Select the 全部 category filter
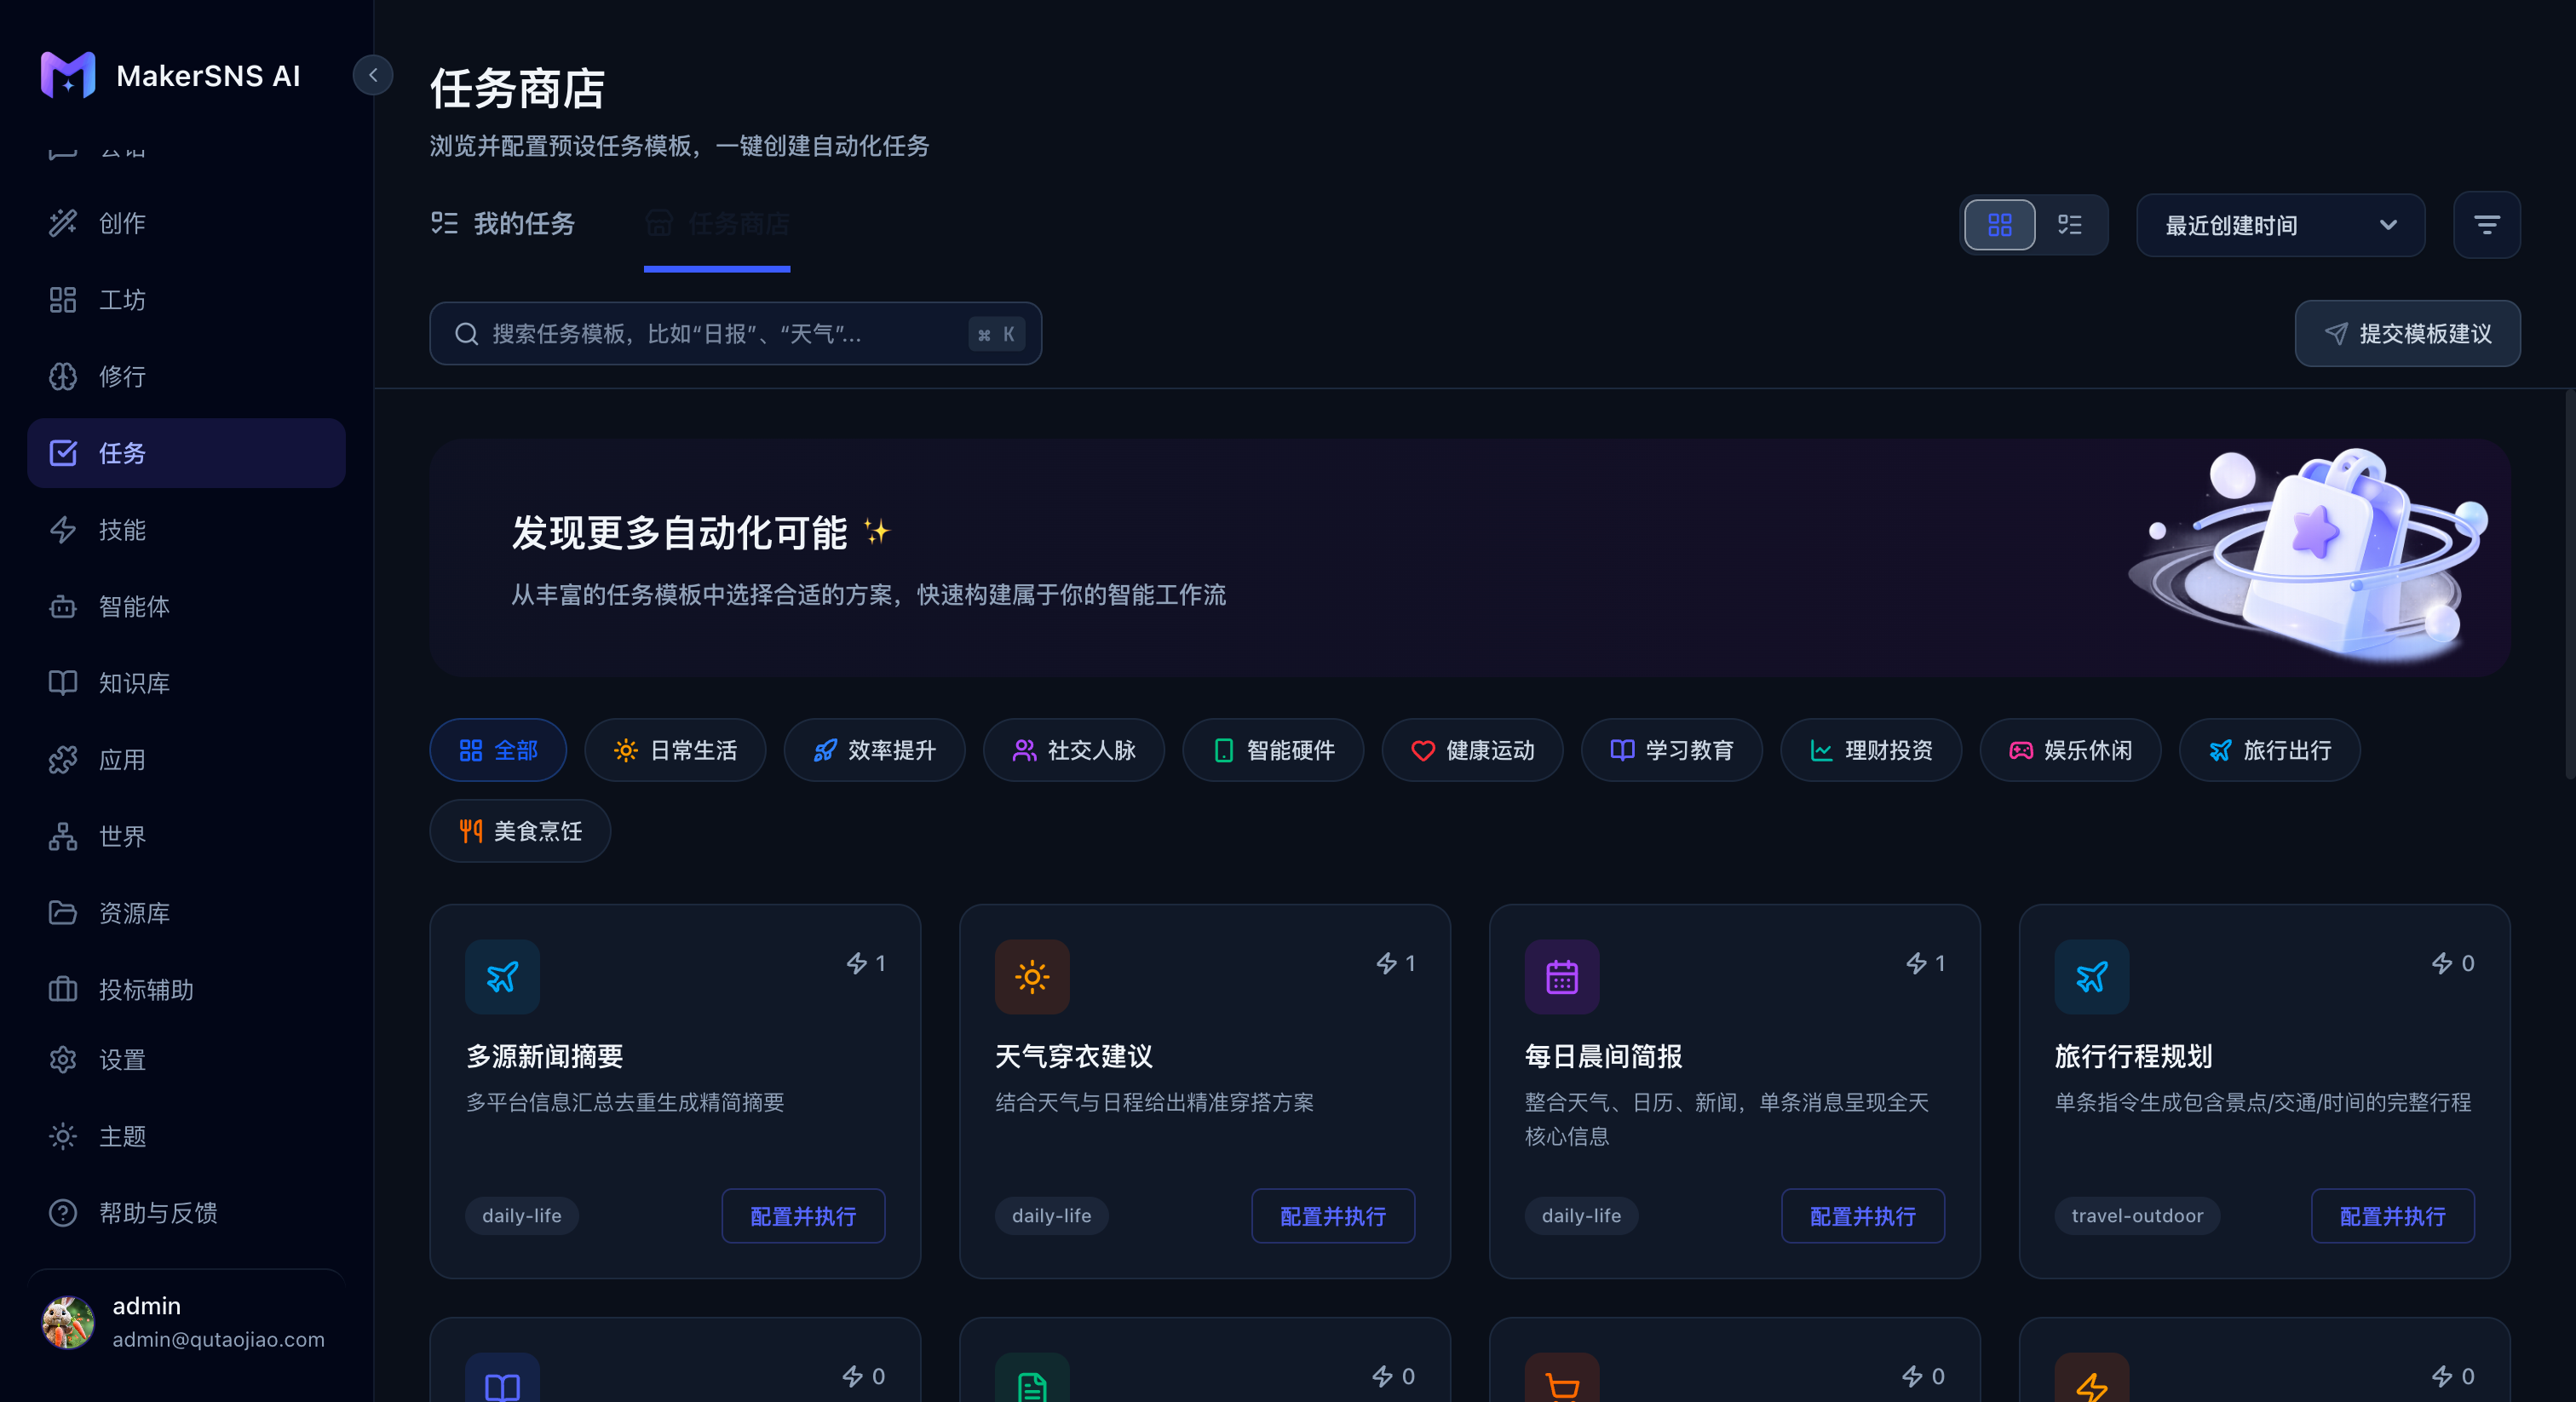 pyautogui.click(x=498, y=750)
